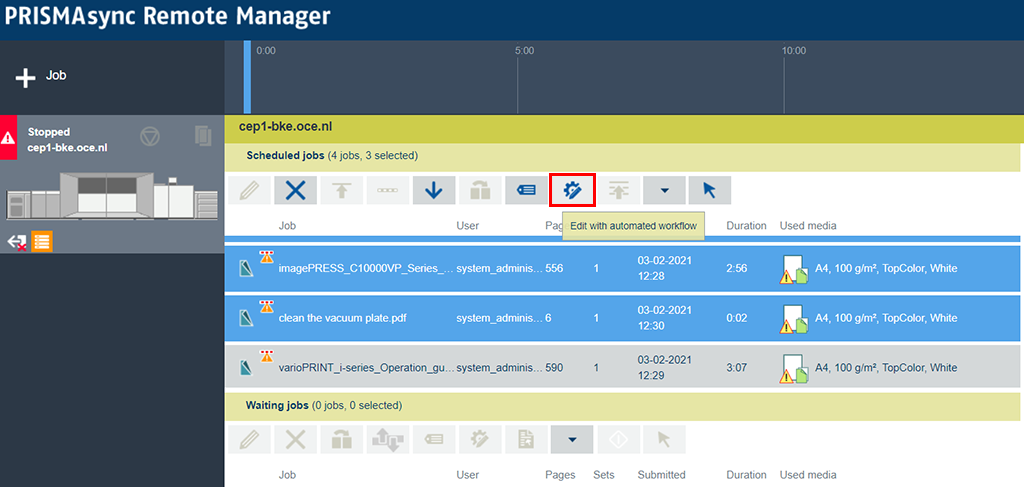Click the blue down arrow in Scheduled jobs toolbar
This screenshot has height=487, width=1024.
(434, 191)
